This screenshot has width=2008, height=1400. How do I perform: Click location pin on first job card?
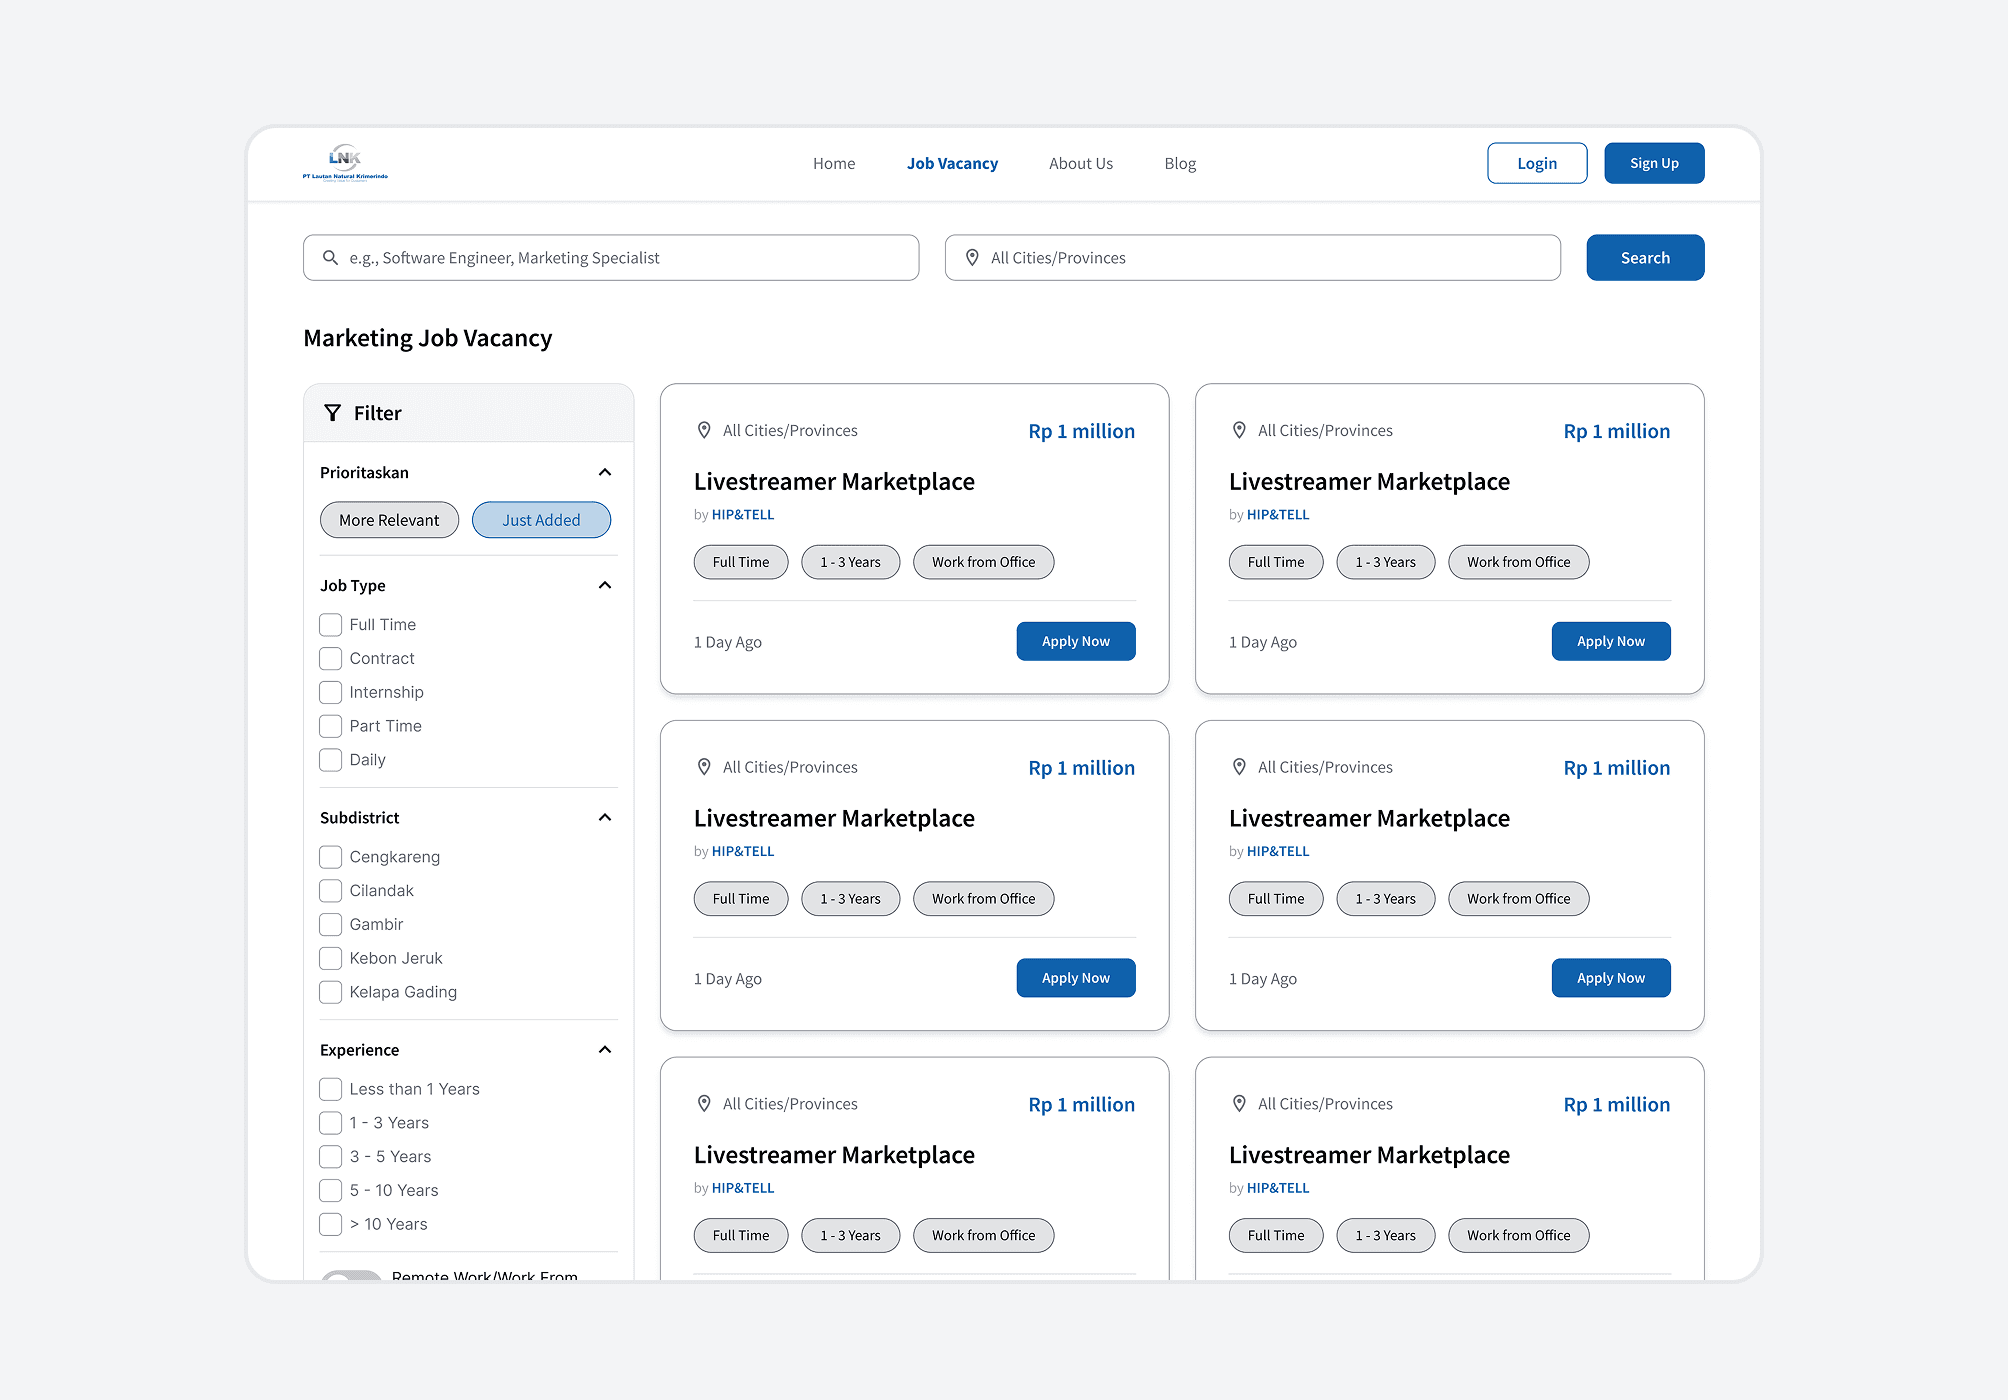click(x=704, y=430)
